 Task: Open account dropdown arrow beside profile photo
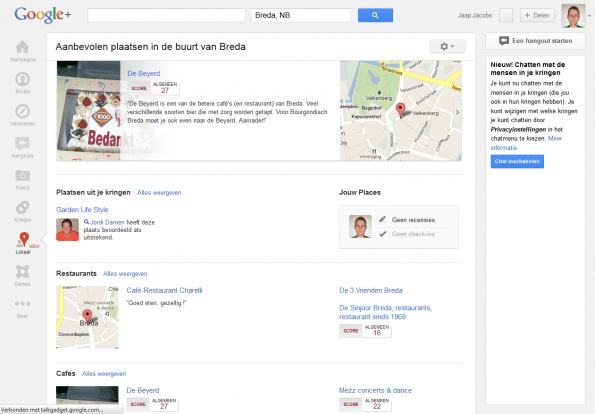click(x=589, y=16)
